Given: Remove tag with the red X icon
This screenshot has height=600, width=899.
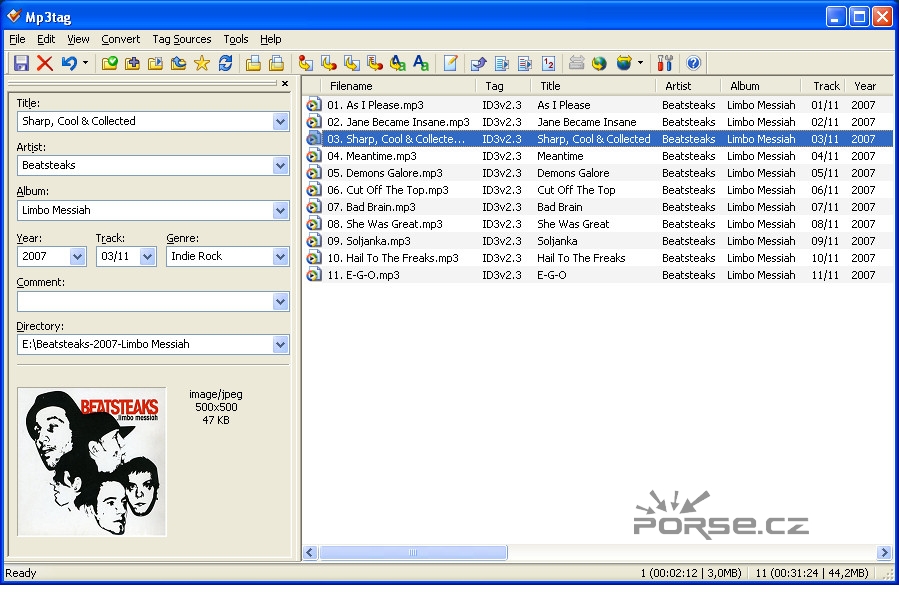Looking at the screenshot, I should [45, 63].
